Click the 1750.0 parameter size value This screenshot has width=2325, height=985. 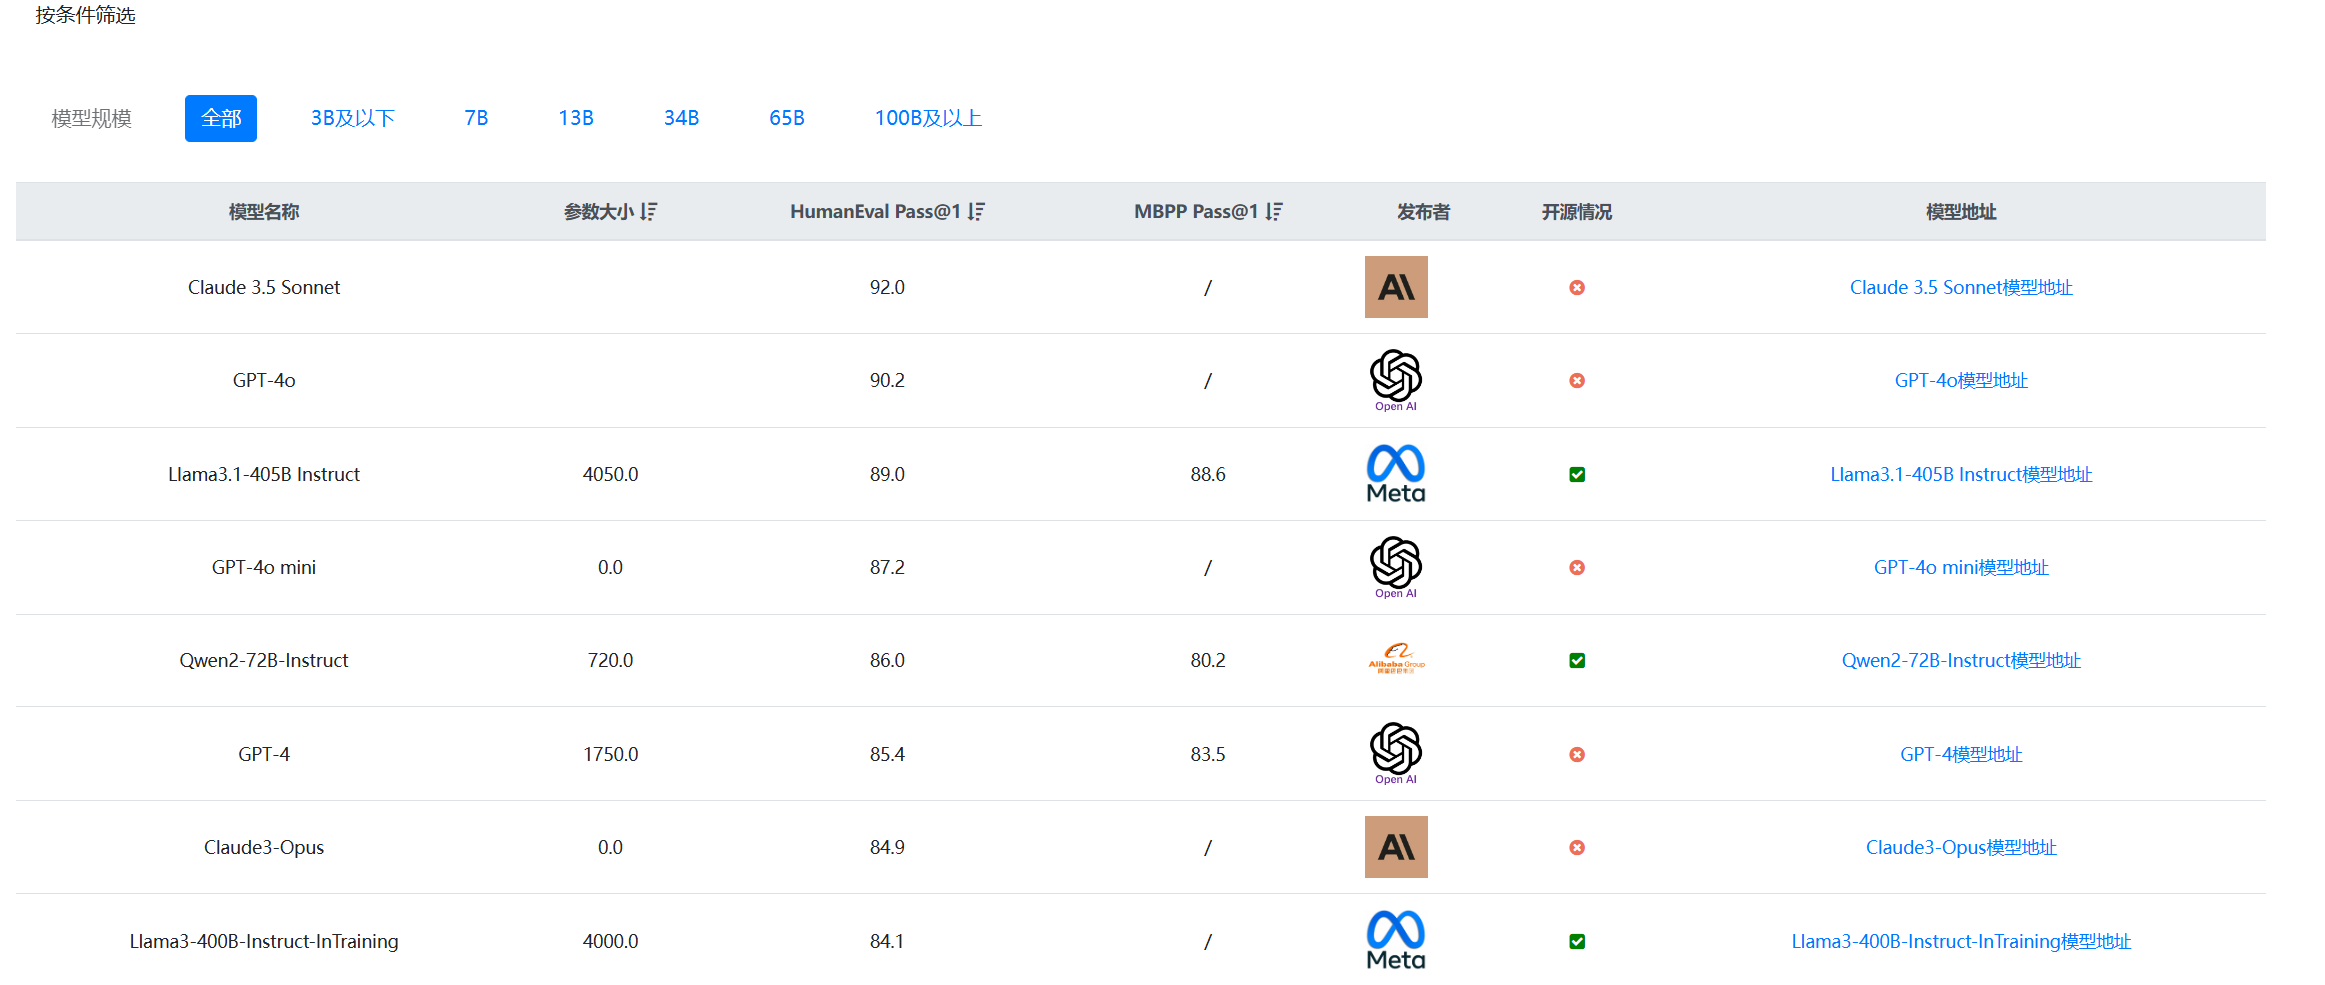(610, 754)
